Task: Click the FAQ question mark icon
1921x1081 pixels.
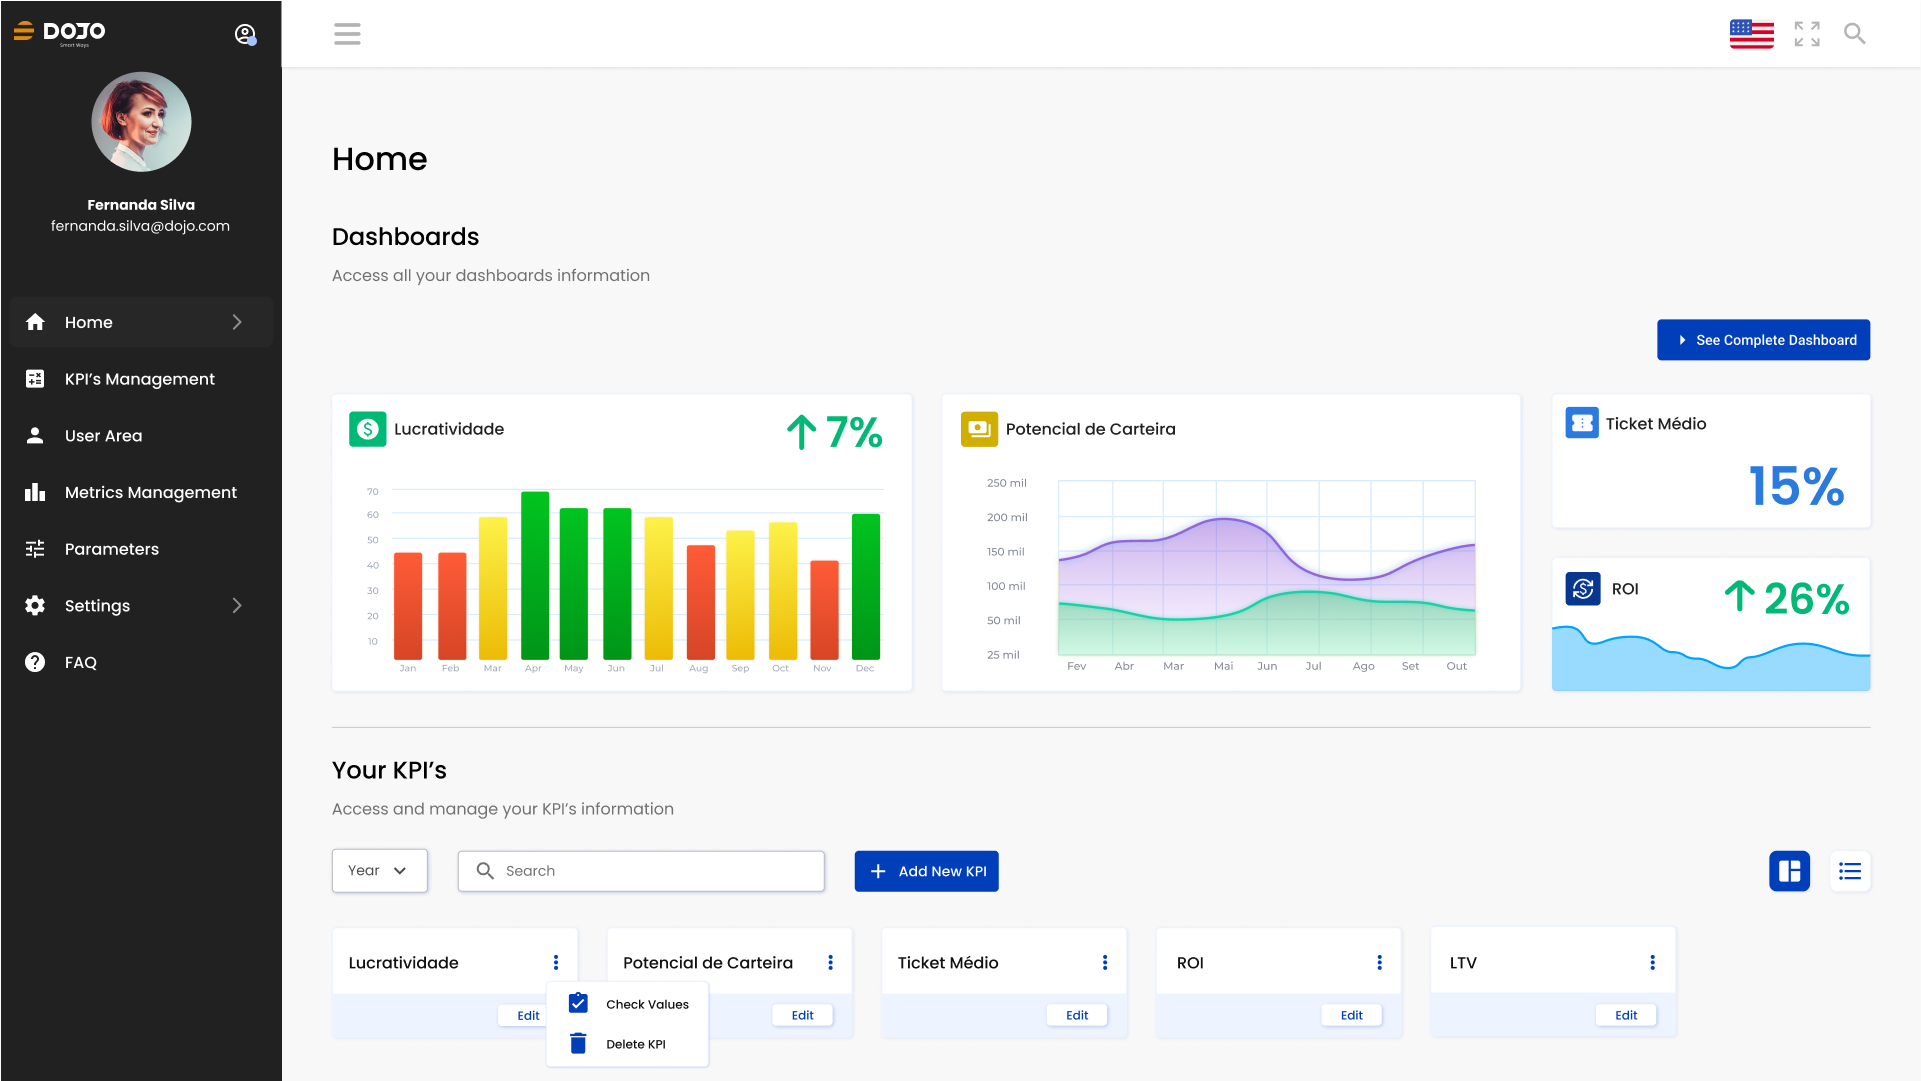Action: [x=35, y=662]
